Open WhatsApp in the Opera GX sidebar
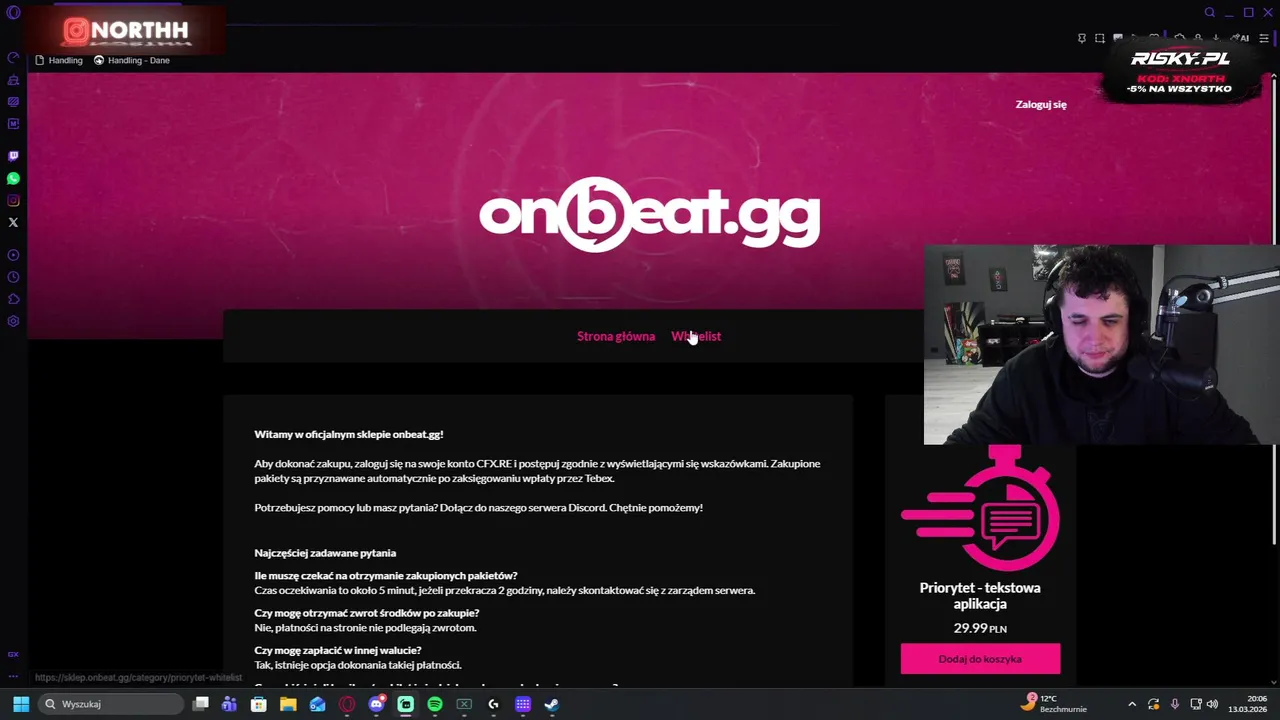 click(x=13, y=178)
